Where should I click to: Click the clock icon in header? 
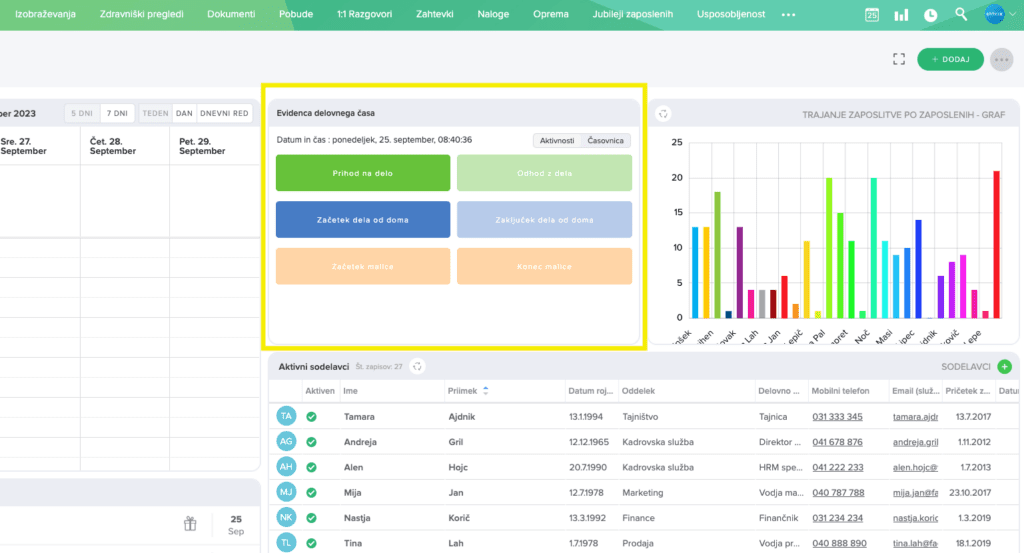[931, 15]
